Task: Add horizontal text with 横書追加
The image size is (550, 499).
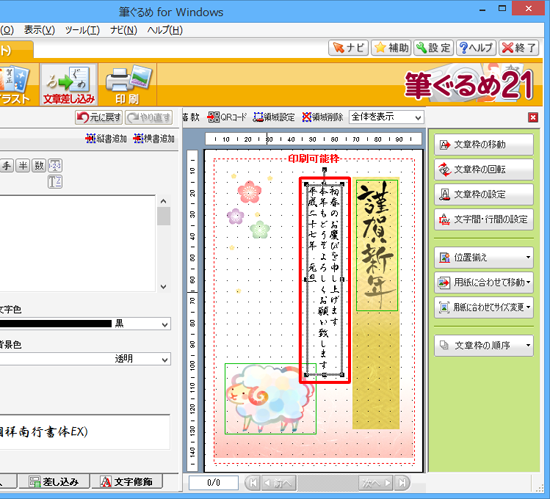Action: pos(154,139)
